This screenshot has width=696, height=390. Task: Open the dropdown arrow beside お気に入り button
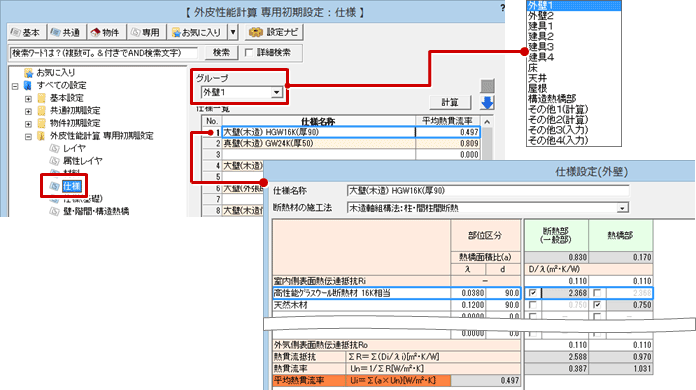pyautogui.click(x=233, y=32)
